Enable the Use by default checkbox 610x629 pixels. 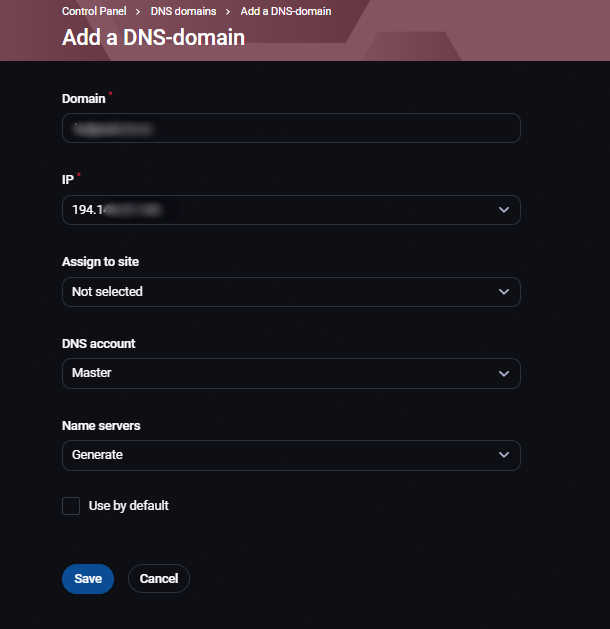click(71, 506)
